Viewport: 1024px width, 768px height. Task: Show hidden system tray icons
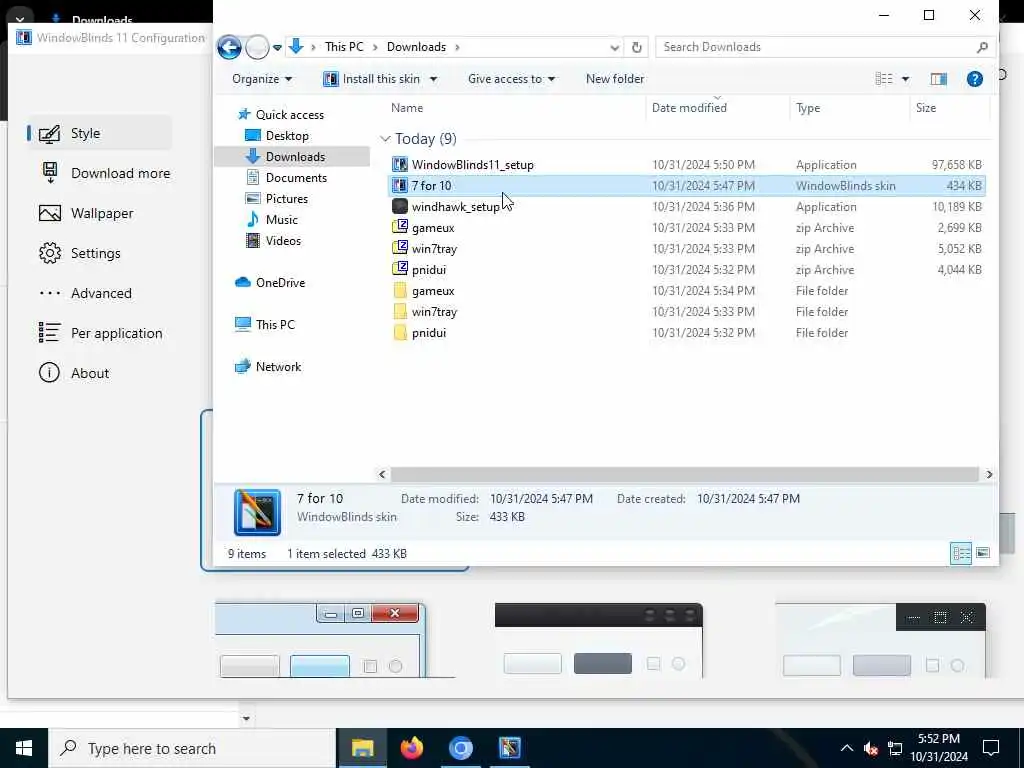tap(846, 748)
